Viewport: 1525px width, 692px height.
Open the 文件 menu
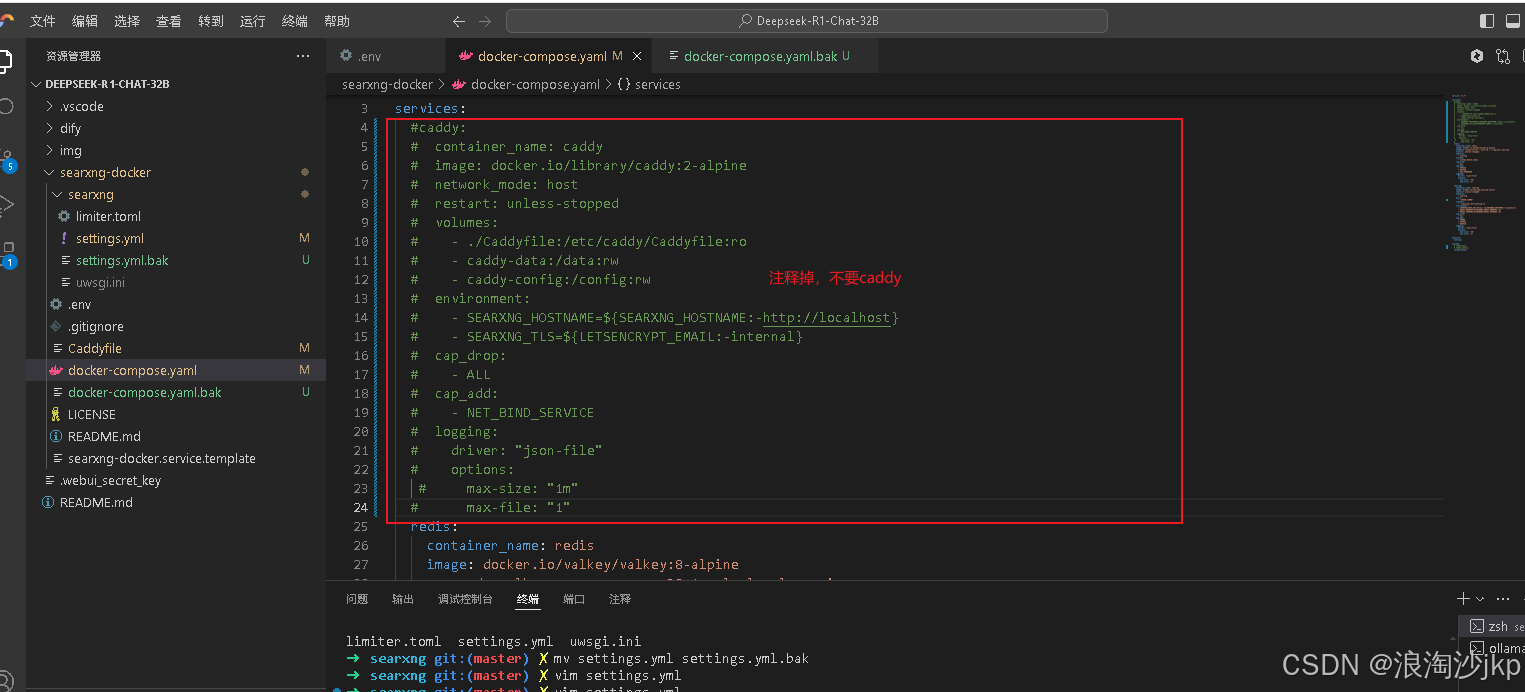pyautogui.click(x=43, y=21)
